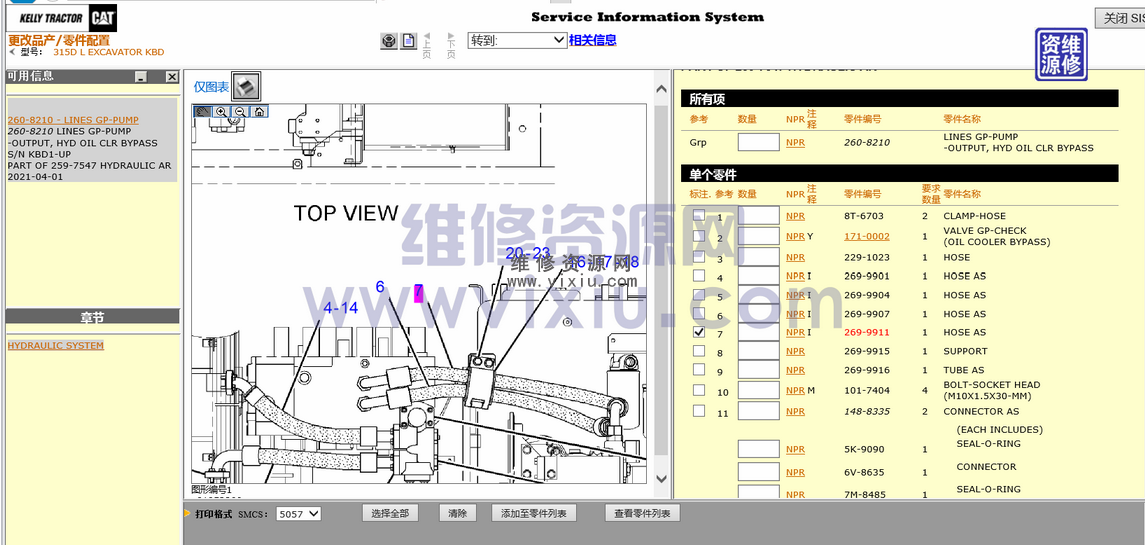Tick the checkbox for item 10 bolt
This screenshot has height=545, width=1145.
pos(699,391)
